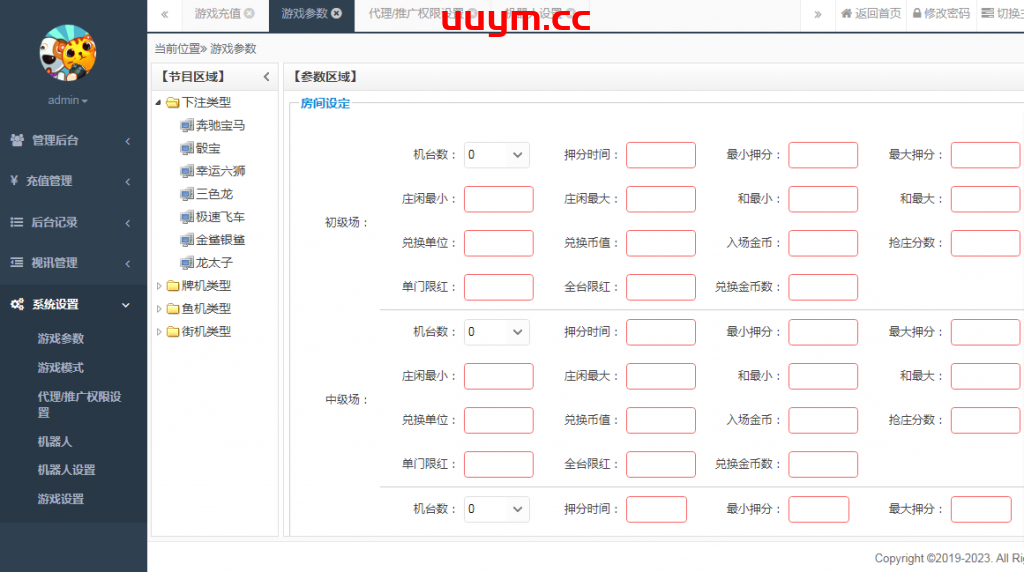Expand the 牌机类型 tree folder
Screen dimensions: 1024x572
point(159,286)
